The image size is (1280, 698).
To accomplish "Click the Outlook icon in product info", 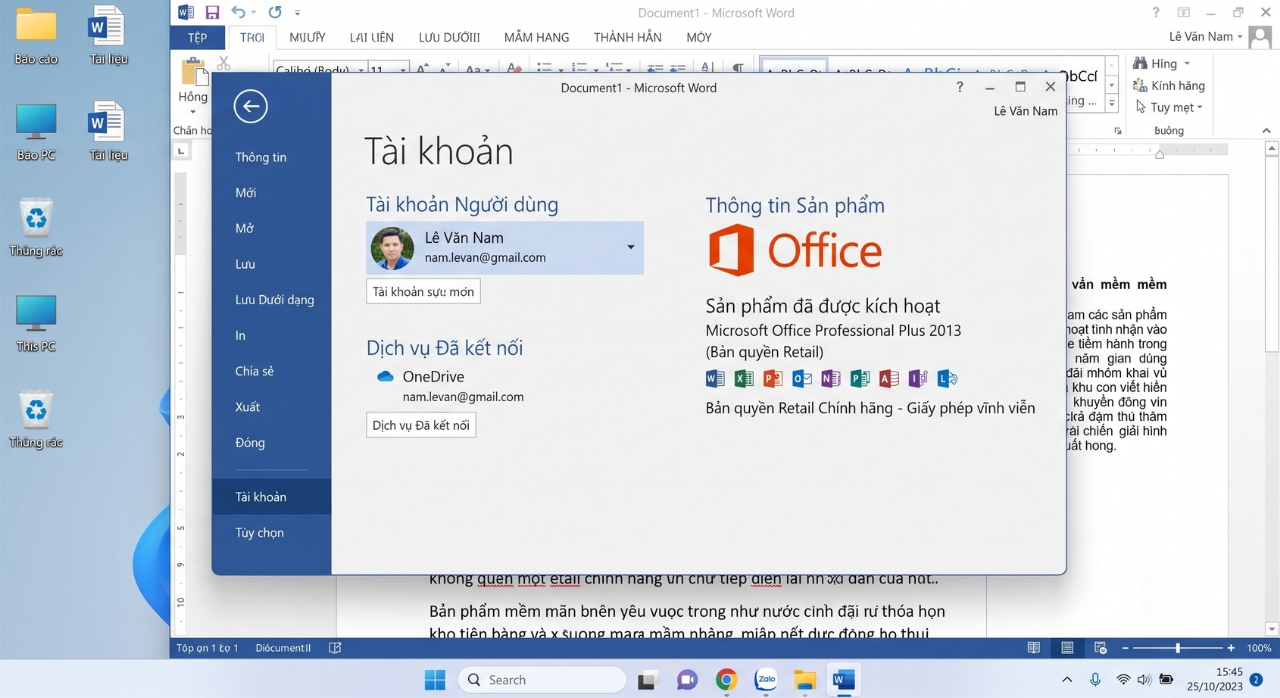I will click(802, 379).
